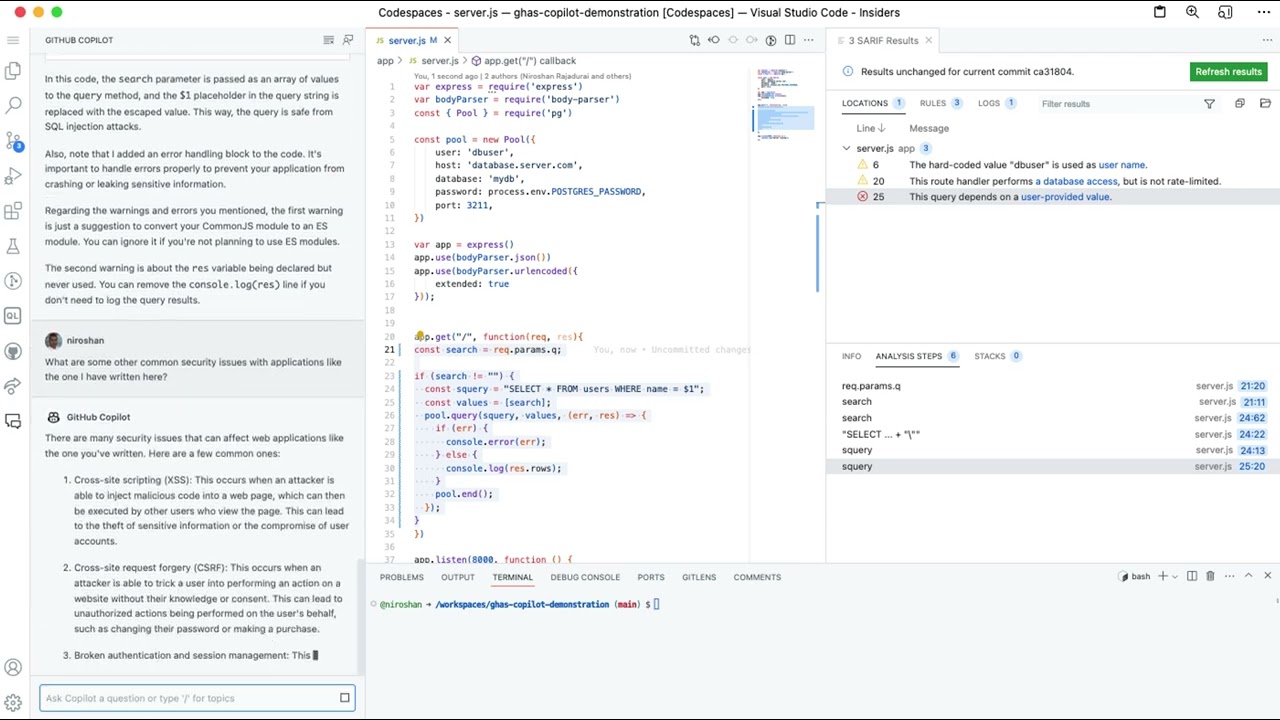1280x720 pixels.
Task: Toggle Line column sort order
Action: (866, 128)
